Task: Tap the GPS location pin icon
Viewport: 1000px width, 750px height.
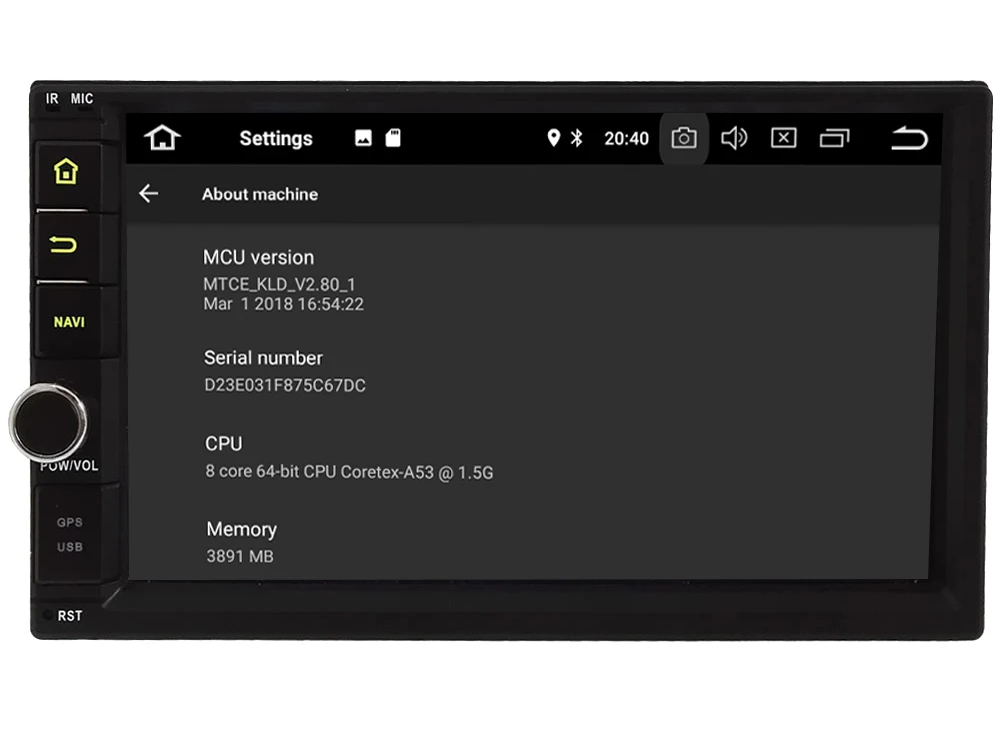Action: click(x=554, y=137)
